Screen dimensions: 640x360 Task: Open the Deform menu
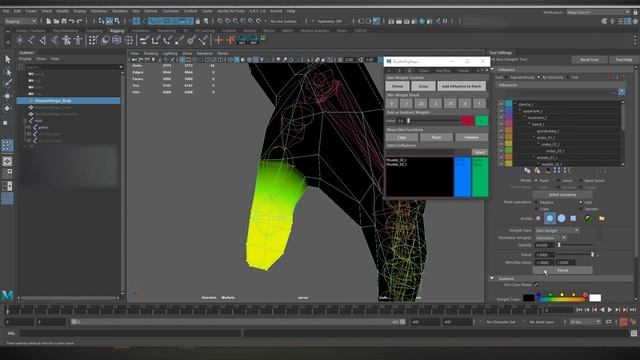pos(151,11)
